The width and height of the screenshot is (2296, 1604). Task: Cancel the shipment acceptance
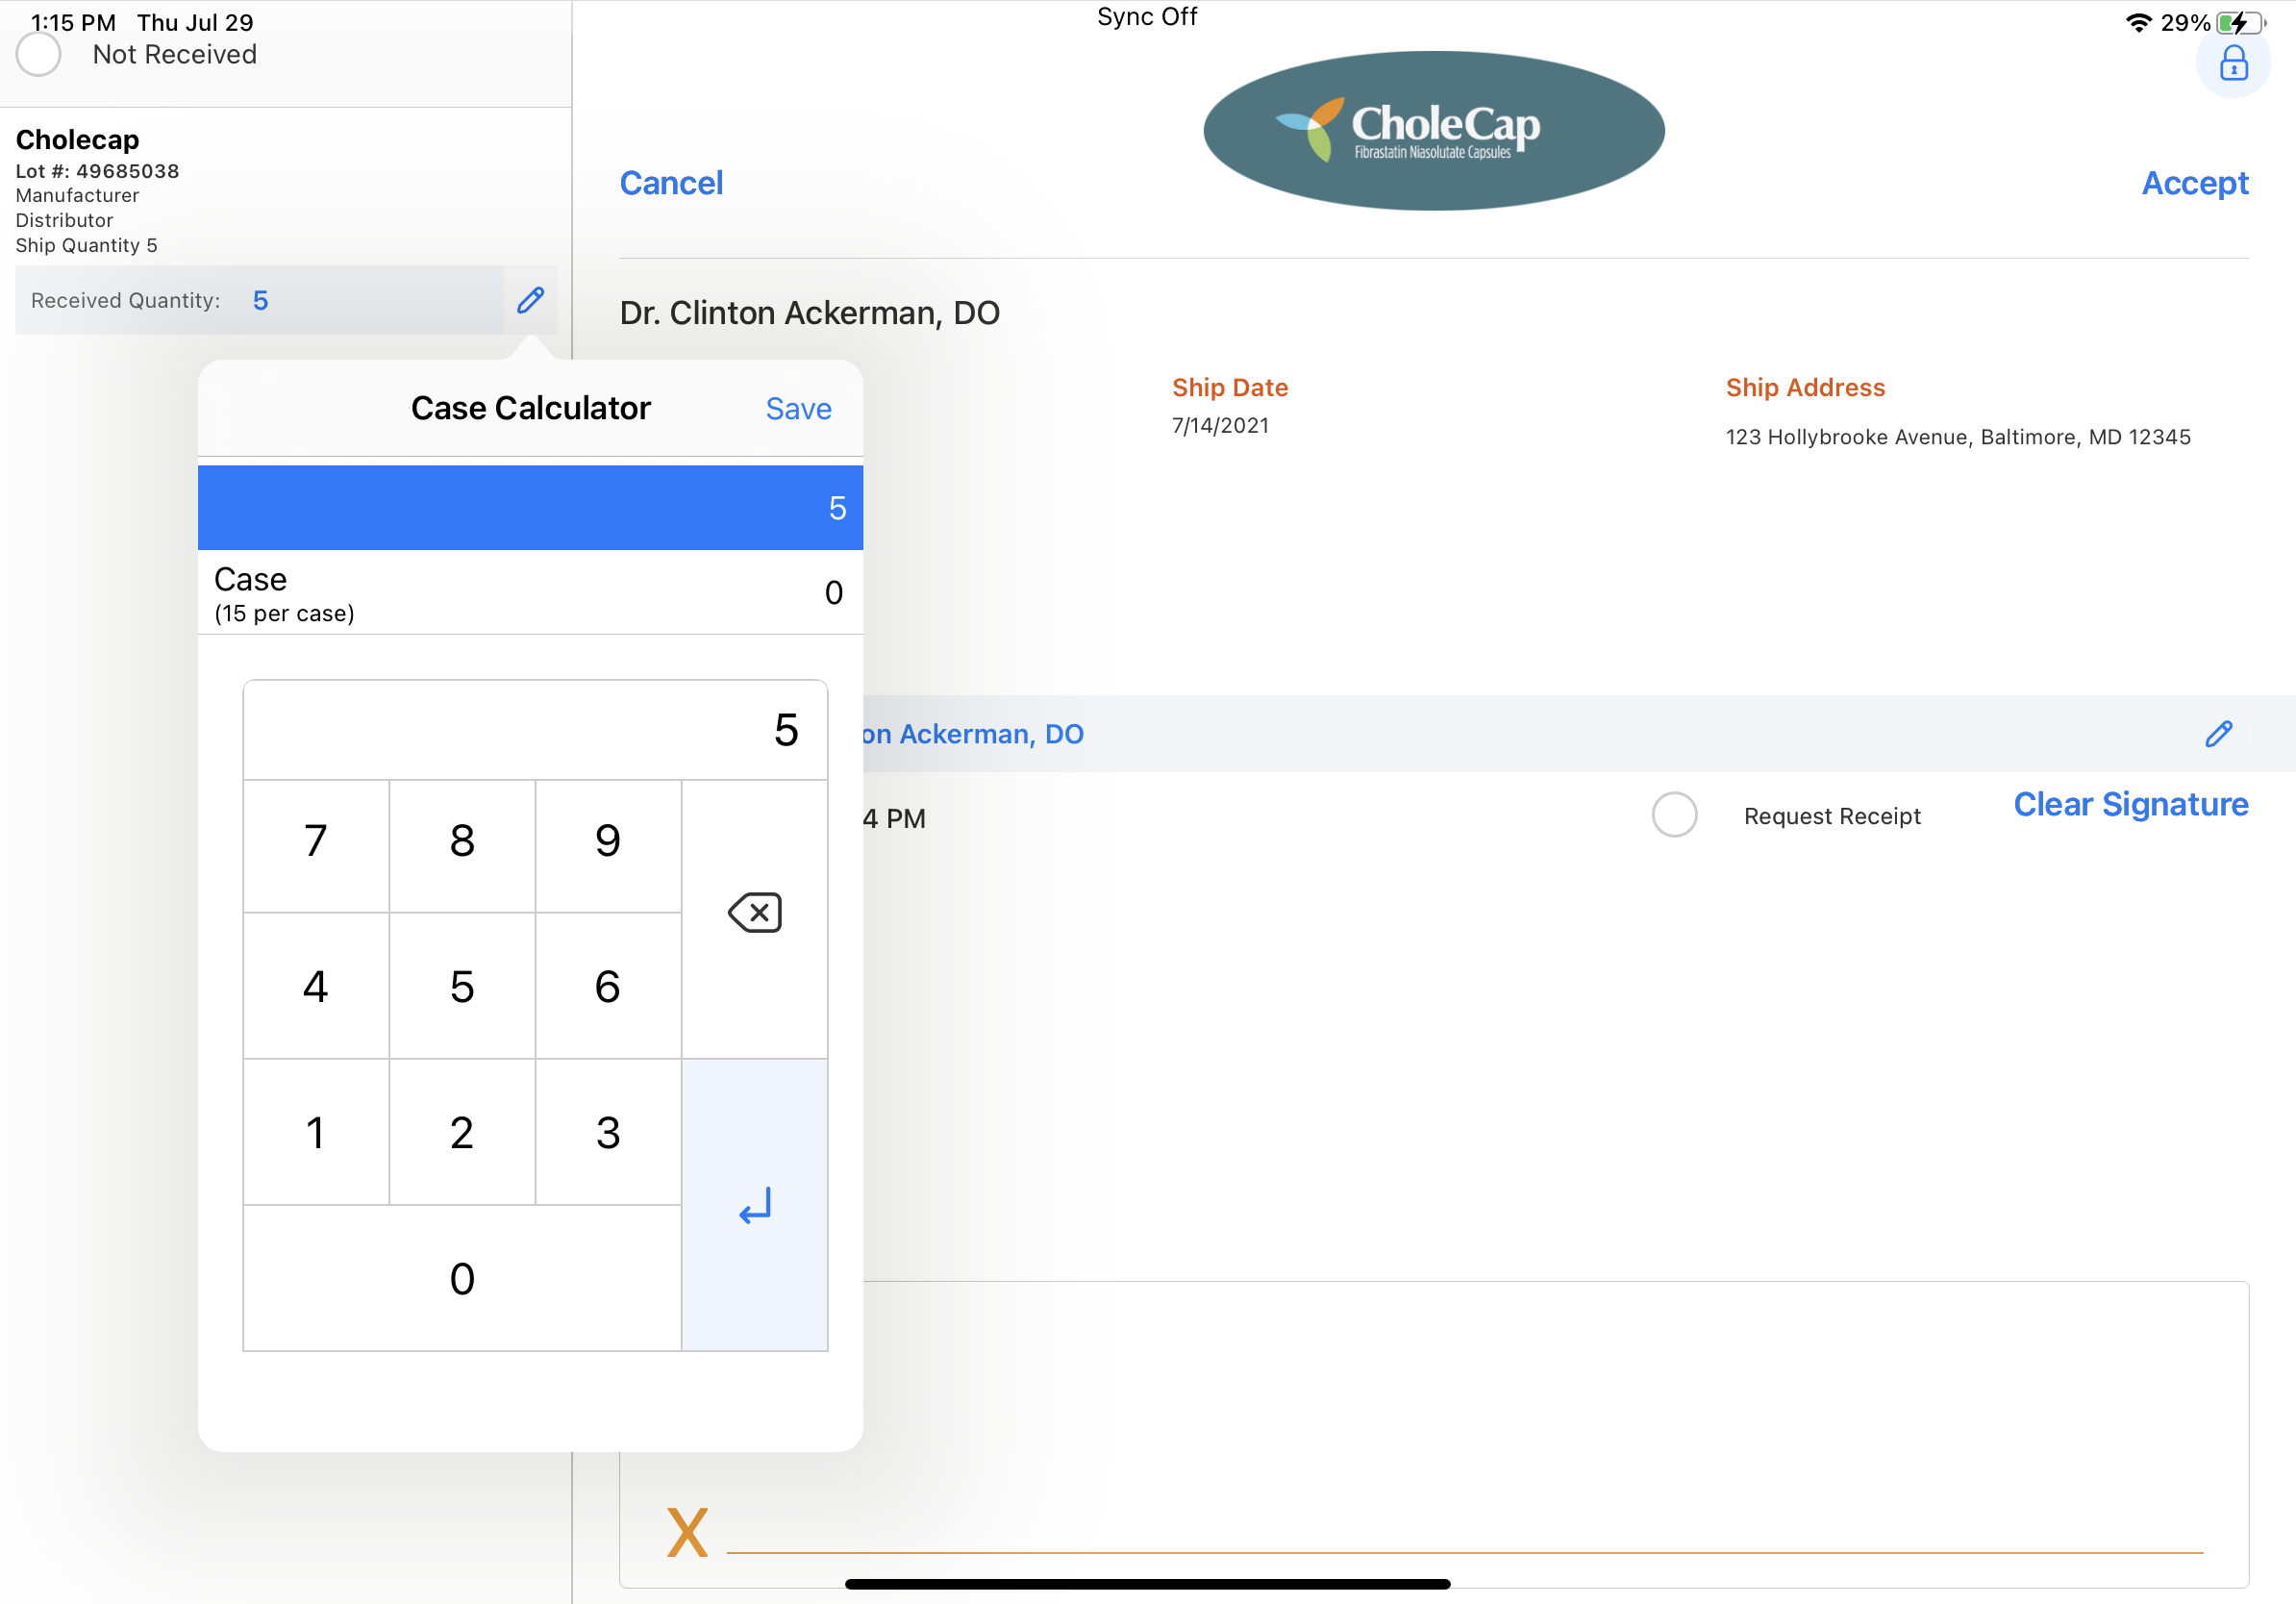click(x=671, y=183)
